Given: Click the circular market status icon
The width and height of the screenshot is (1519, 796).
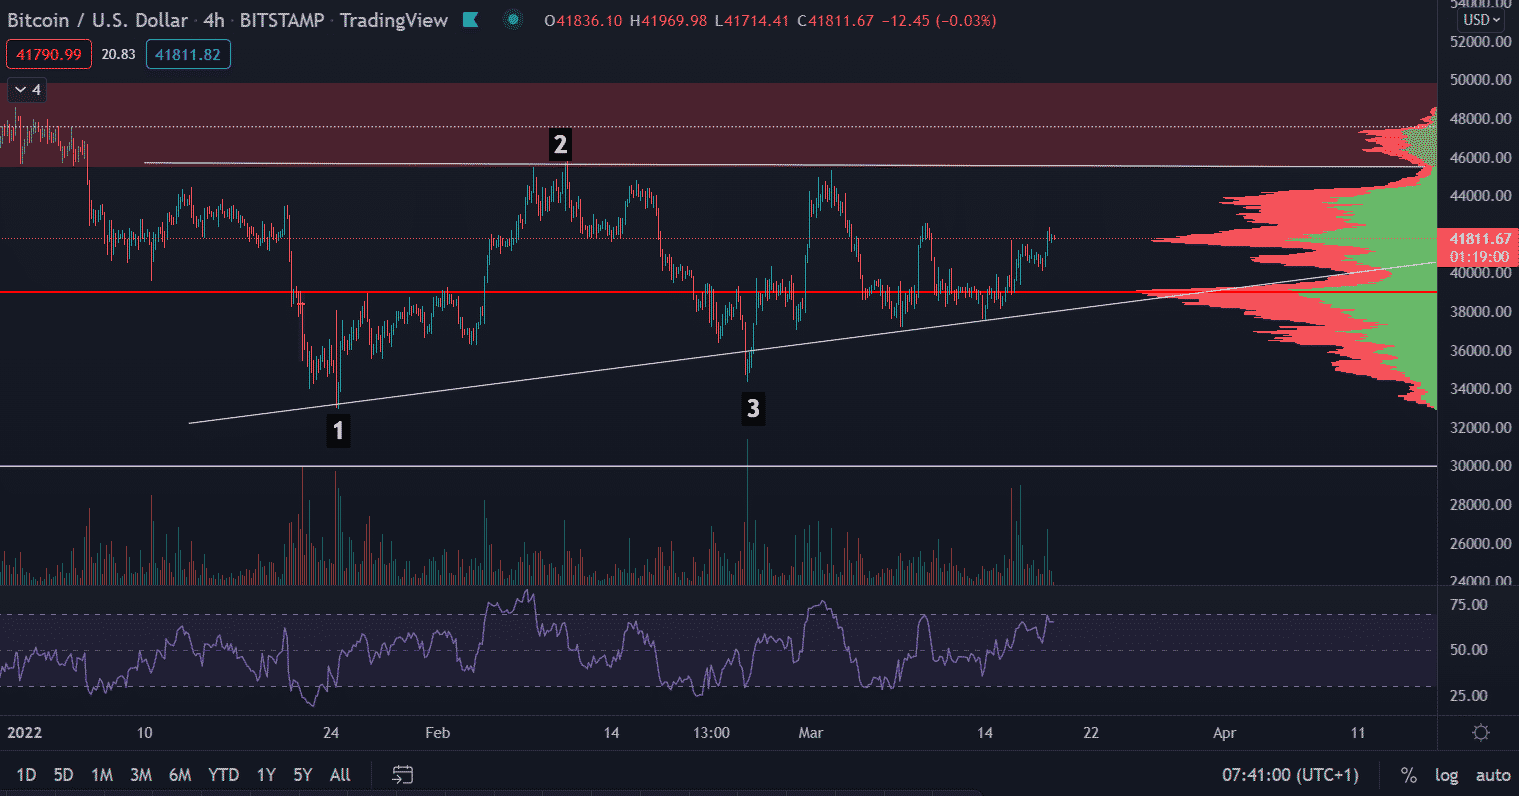Looking at the screenshot, I should pos(513,20).
